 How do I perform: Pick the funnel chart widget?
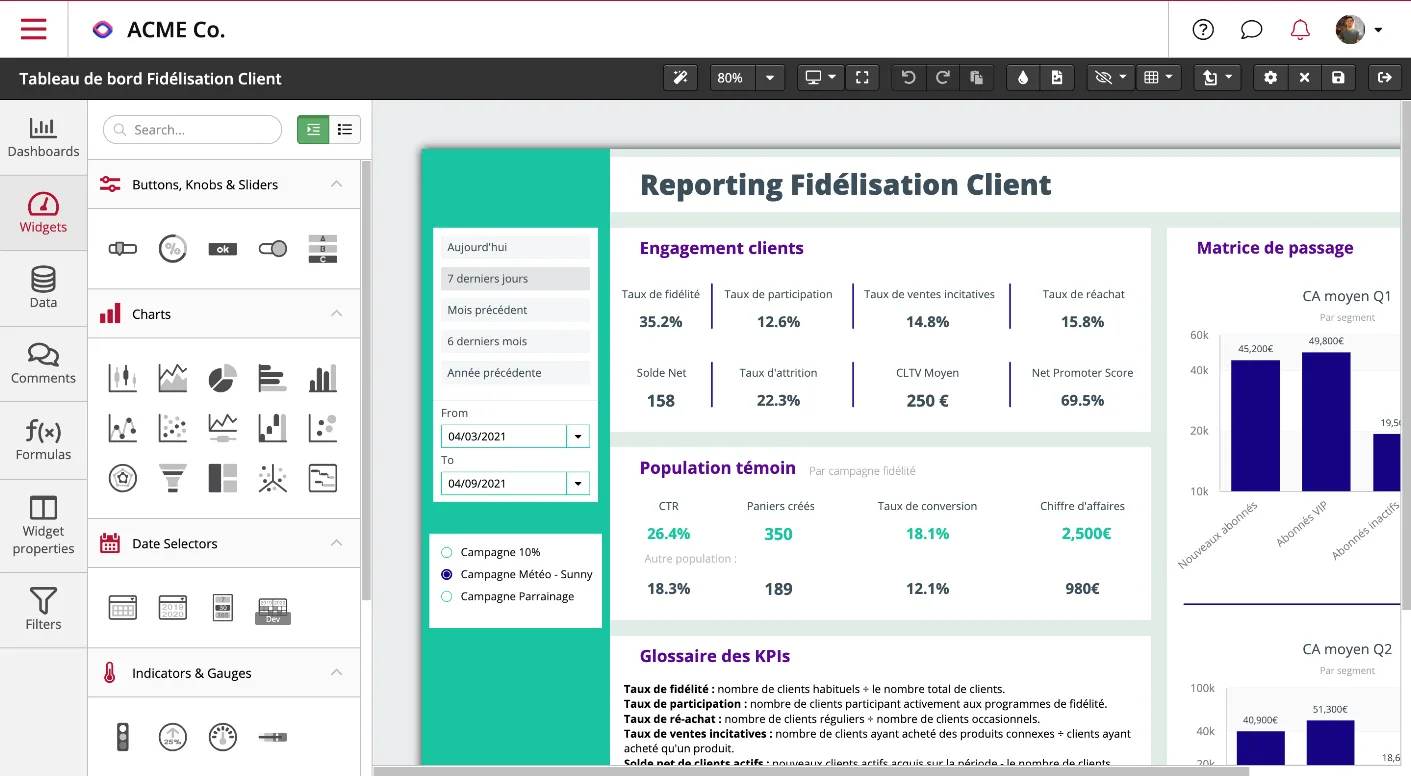[x=173, y=478]
